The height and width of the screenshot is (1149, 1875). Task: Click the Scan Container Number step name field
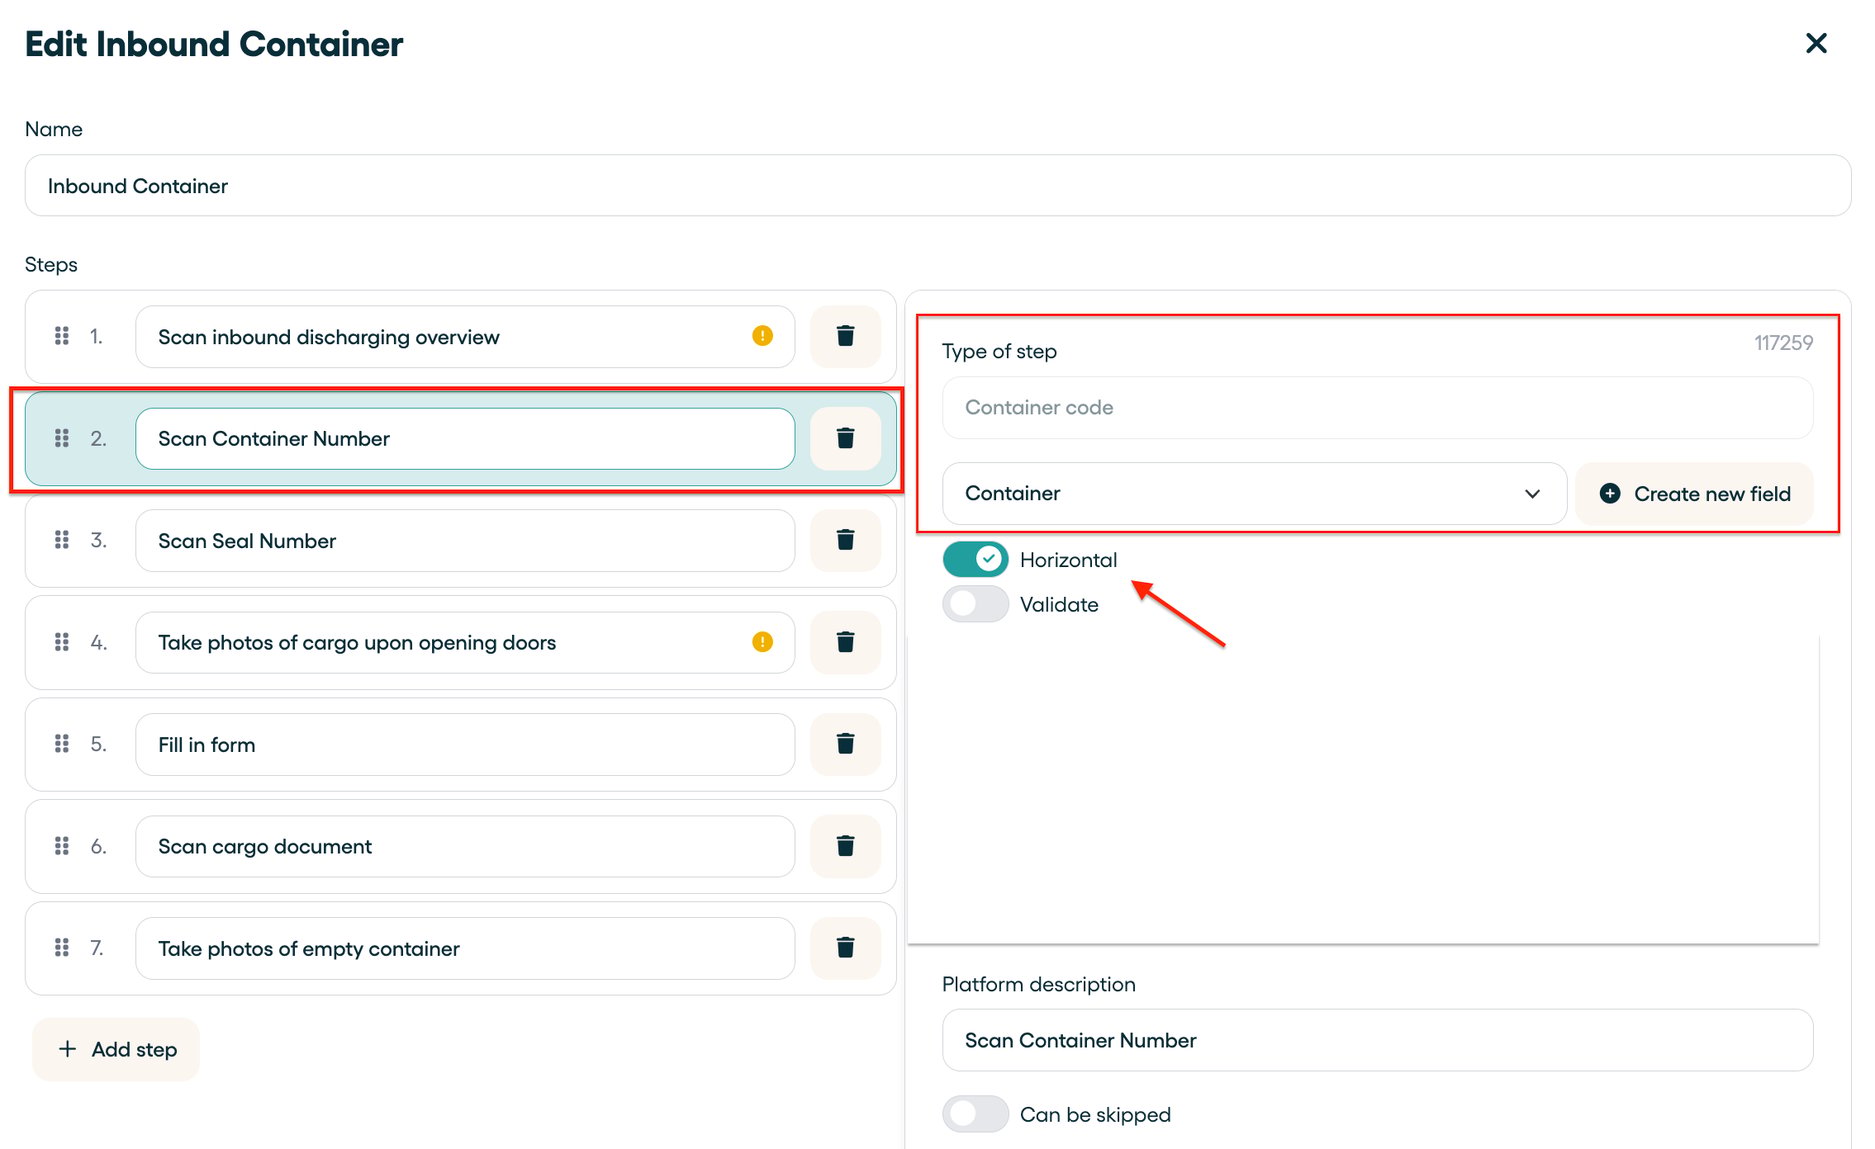click(x=465, y=439)
